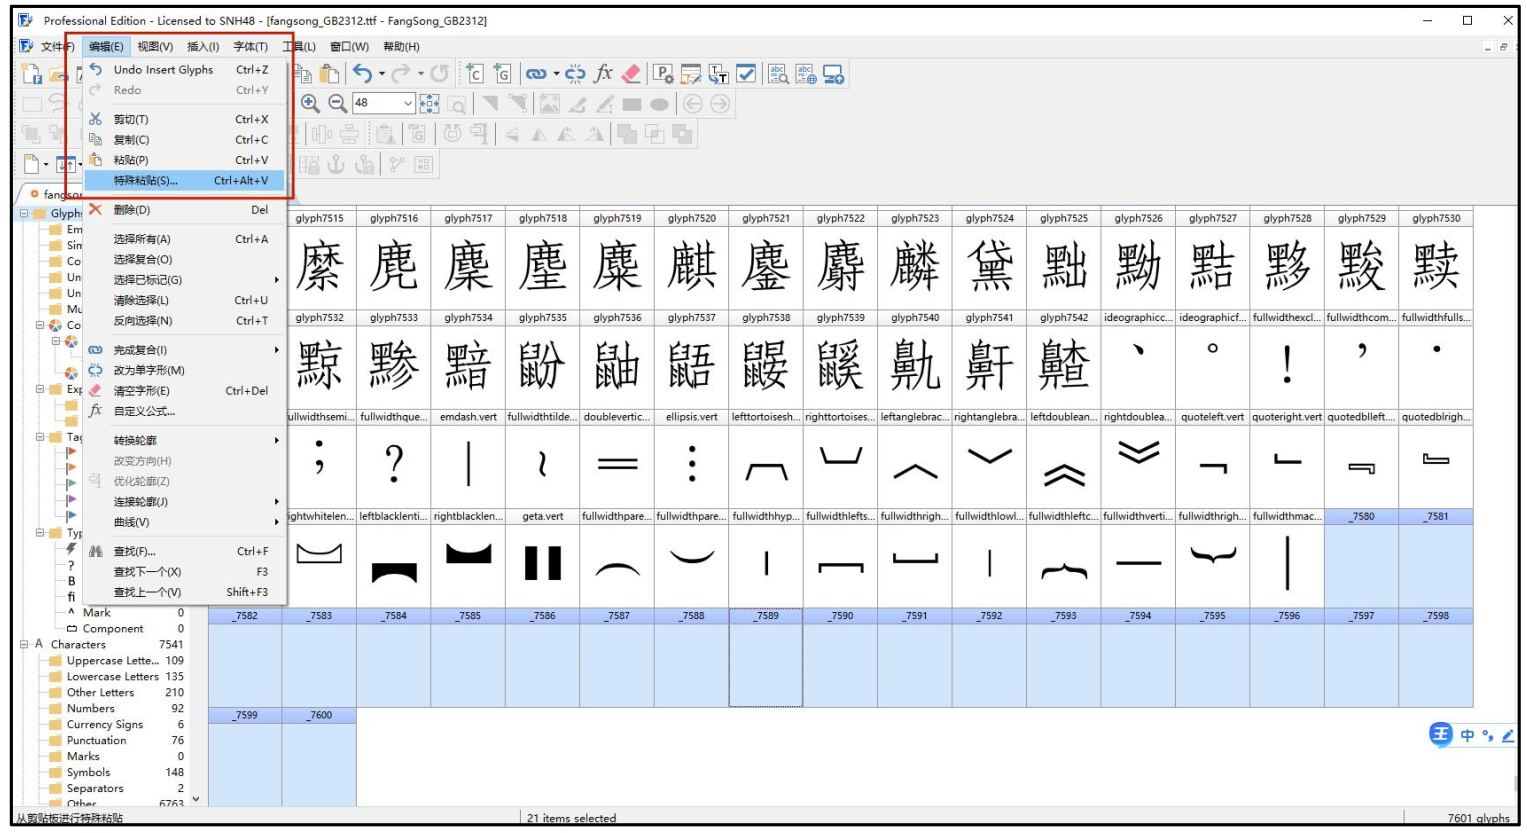Collapse the Characters tree node
The height and width of the screenshot is (833, 1527).
[24, 645]
